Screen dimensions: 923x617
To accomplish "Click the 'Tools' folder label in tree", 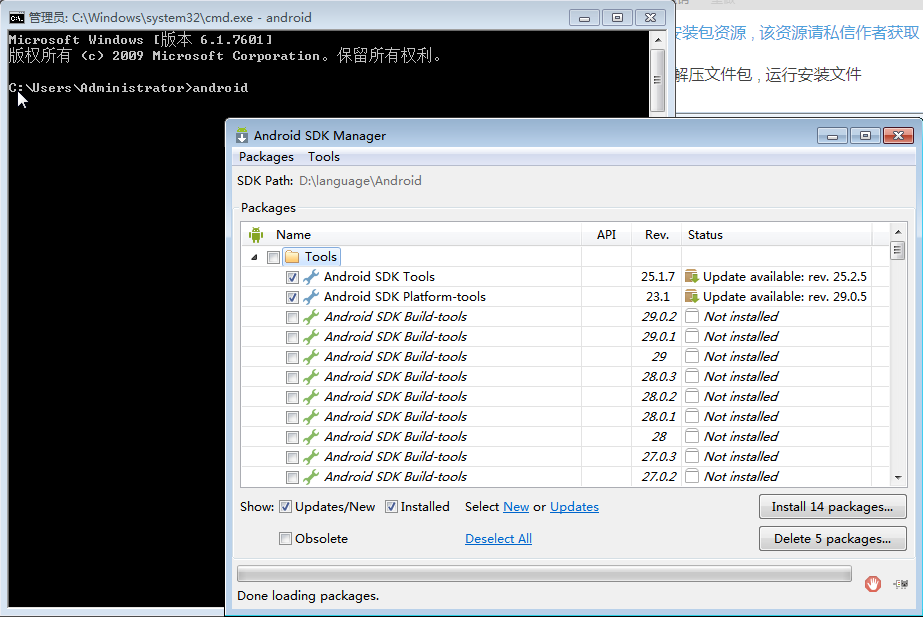I will (x=321, y=257).
